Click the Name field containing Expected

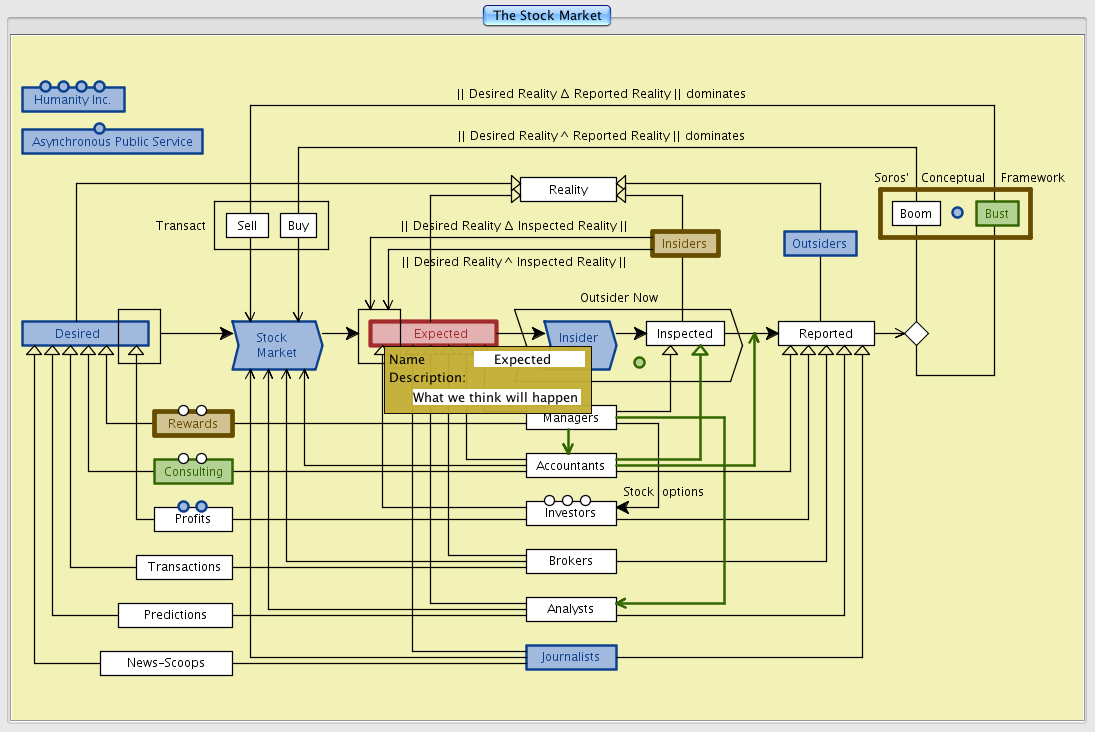point(529,359)
